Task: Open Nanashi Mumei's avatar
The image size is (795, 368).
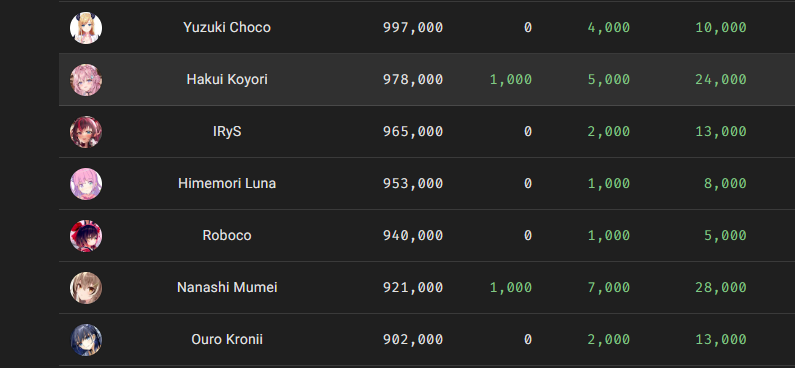Action: (x=86, y=287)
